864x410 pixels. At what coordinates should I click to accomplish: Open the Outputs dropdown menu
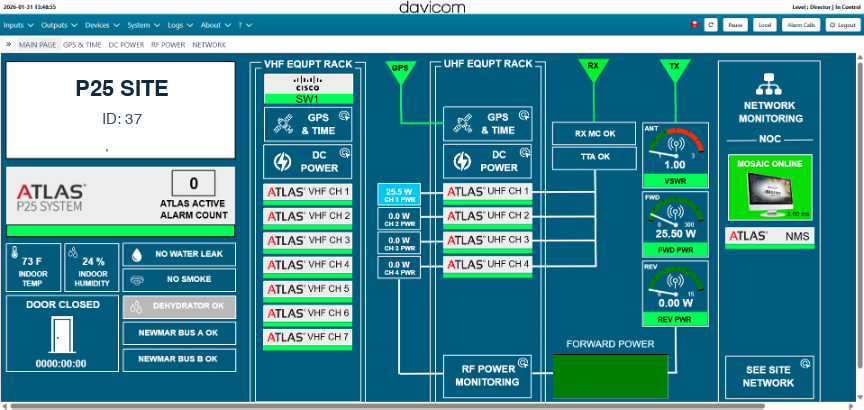point(60,25)
